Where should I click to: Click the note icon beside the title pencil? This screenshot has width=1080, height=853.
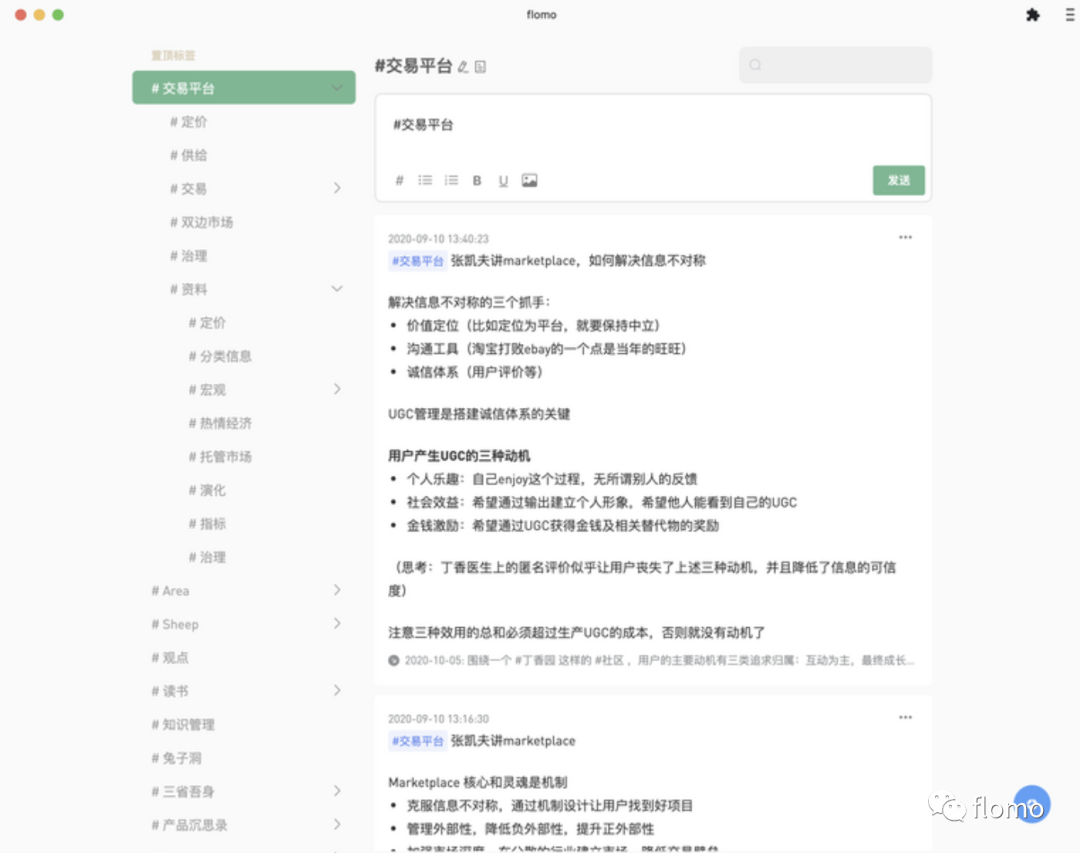[x=480, y=67]
